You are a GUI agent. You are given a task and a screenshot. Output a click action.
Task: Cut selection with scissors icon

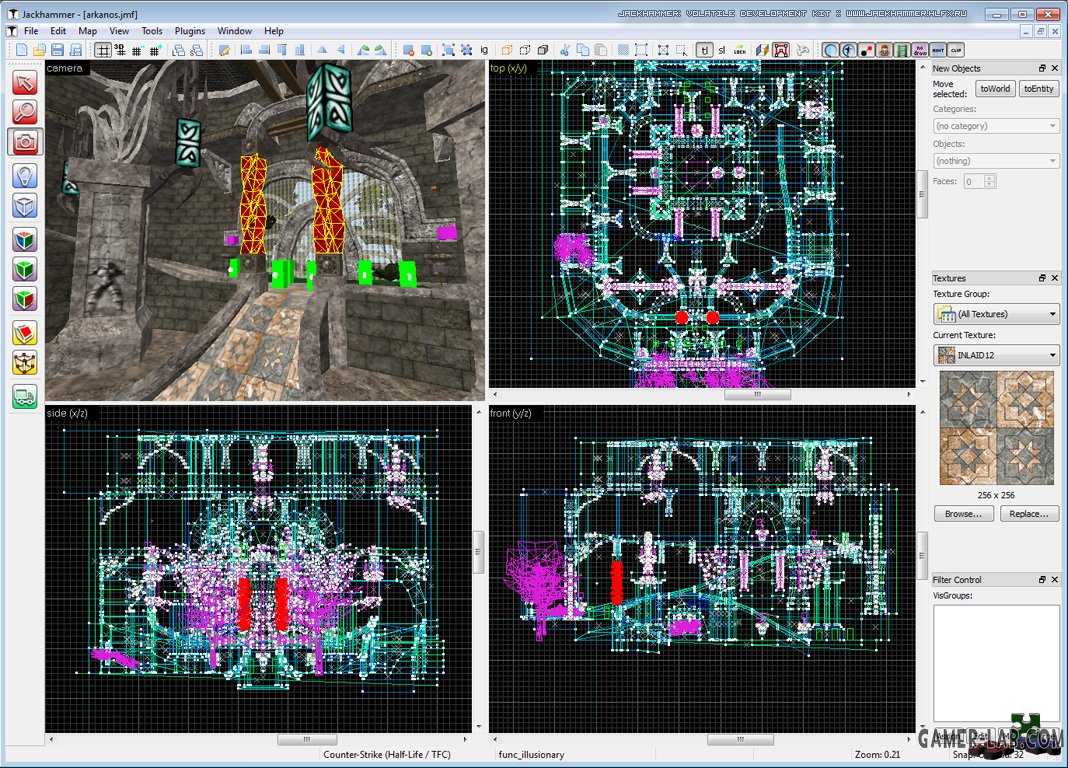tap(565, 50)
